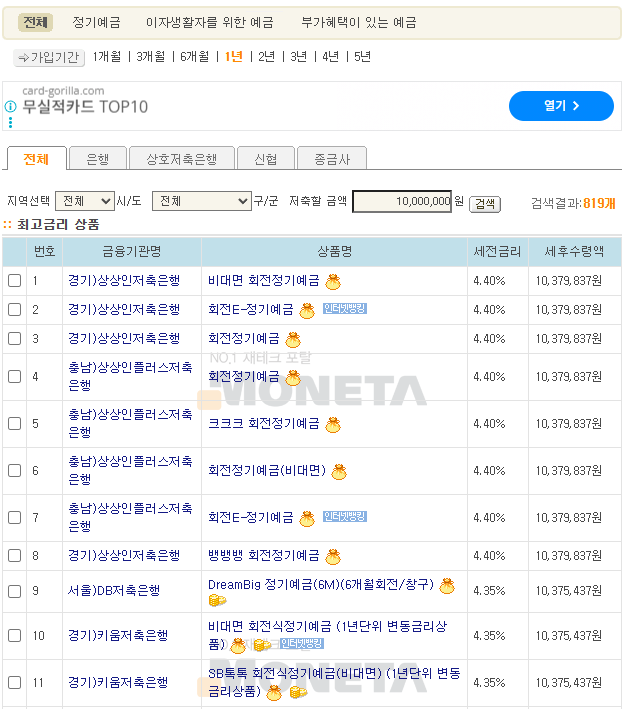625x709 pixels.
Task: Click the money bag icon beside 비대면 회전정기예금
Action: tap(333, 281)
